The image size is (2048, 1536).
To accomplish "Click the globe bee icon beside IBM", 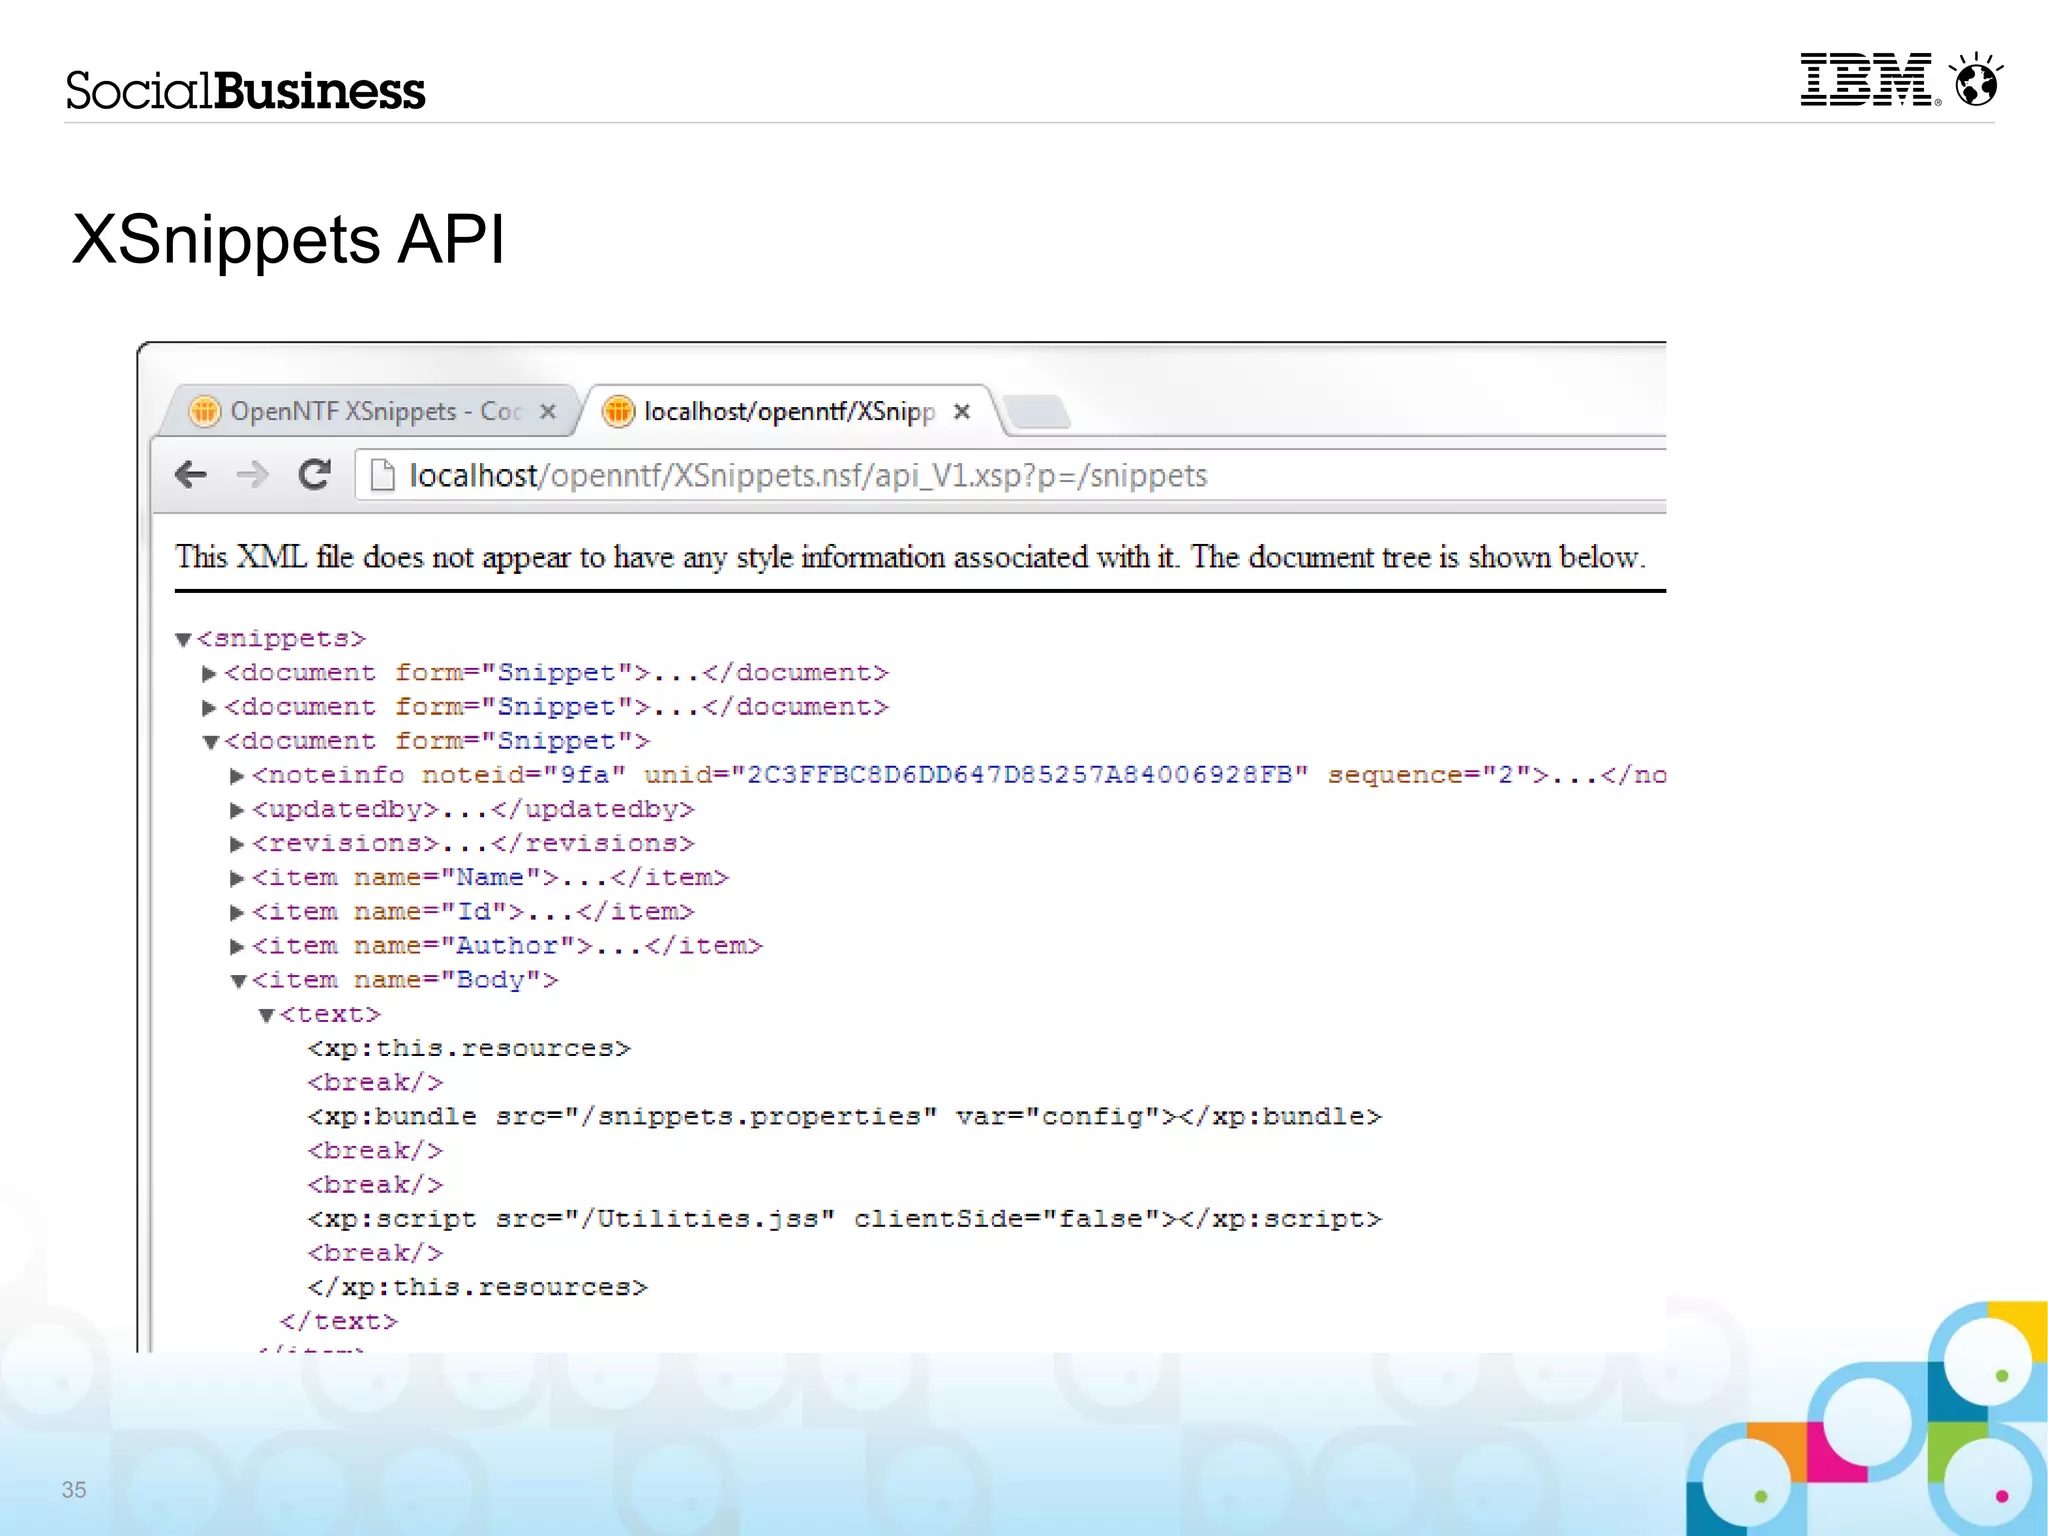I will (1977, 79).
